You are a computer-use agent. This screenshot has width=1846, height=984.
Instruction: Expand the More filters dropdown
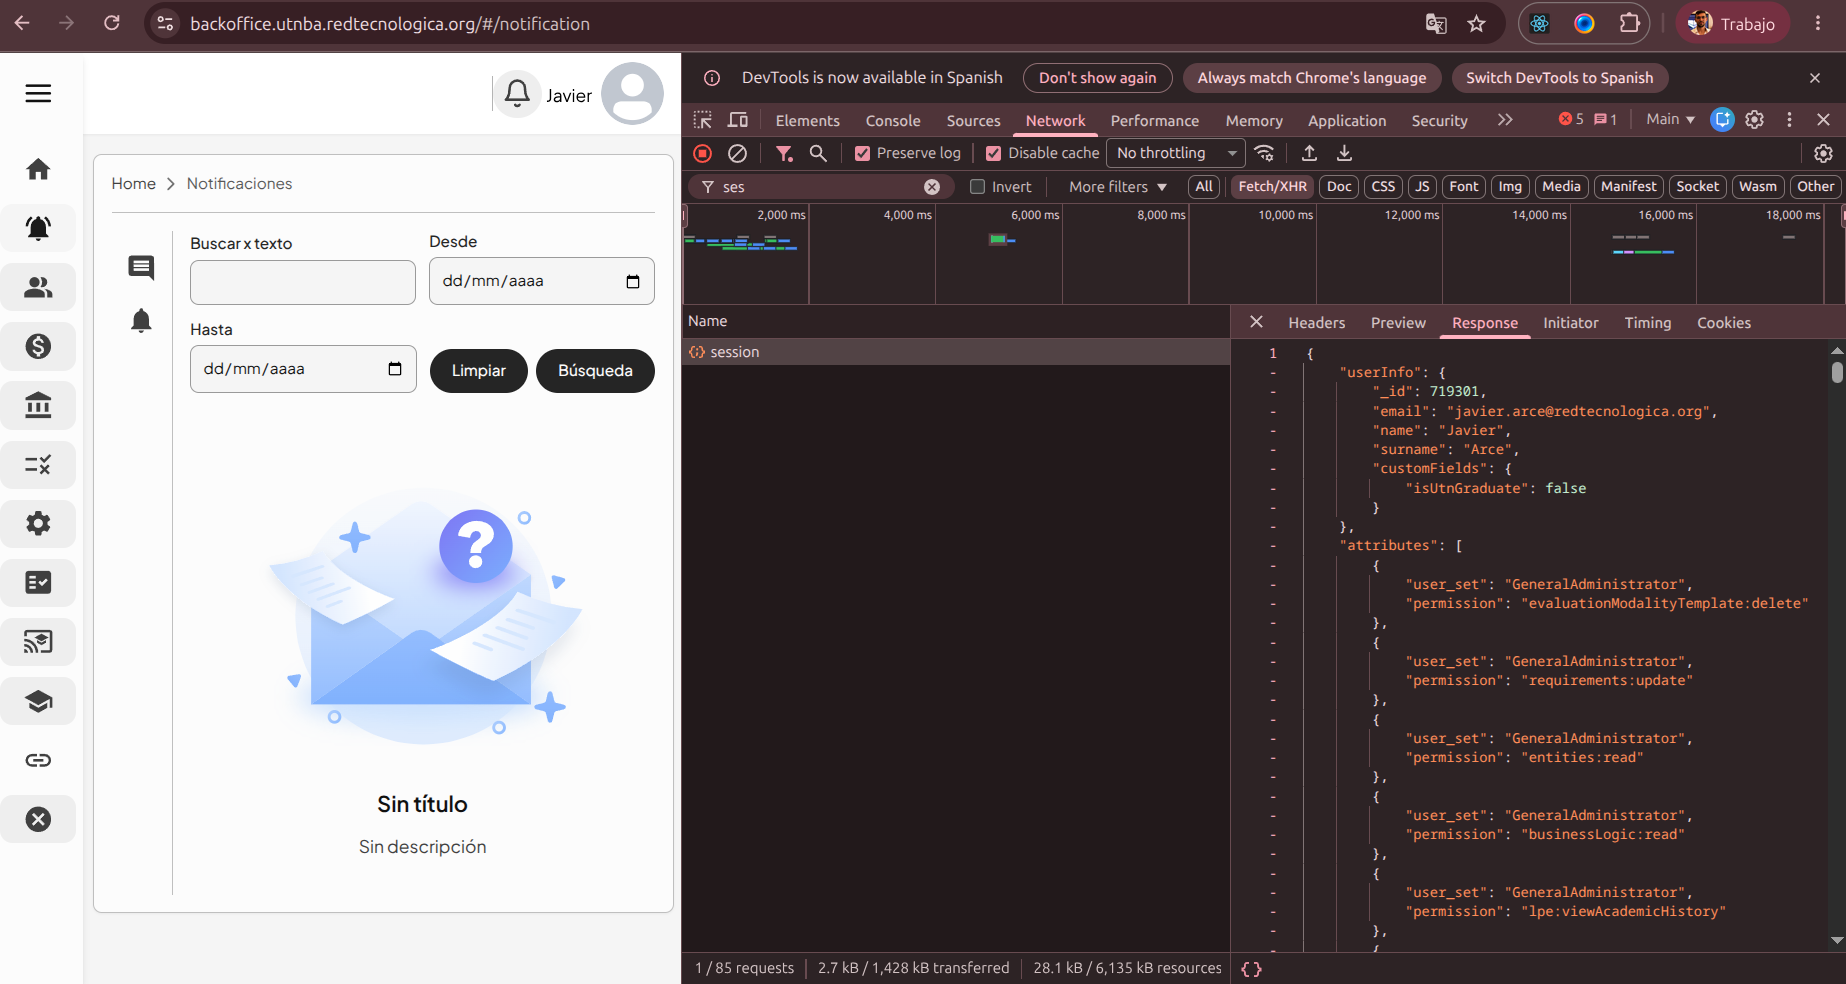[1118, 187]
